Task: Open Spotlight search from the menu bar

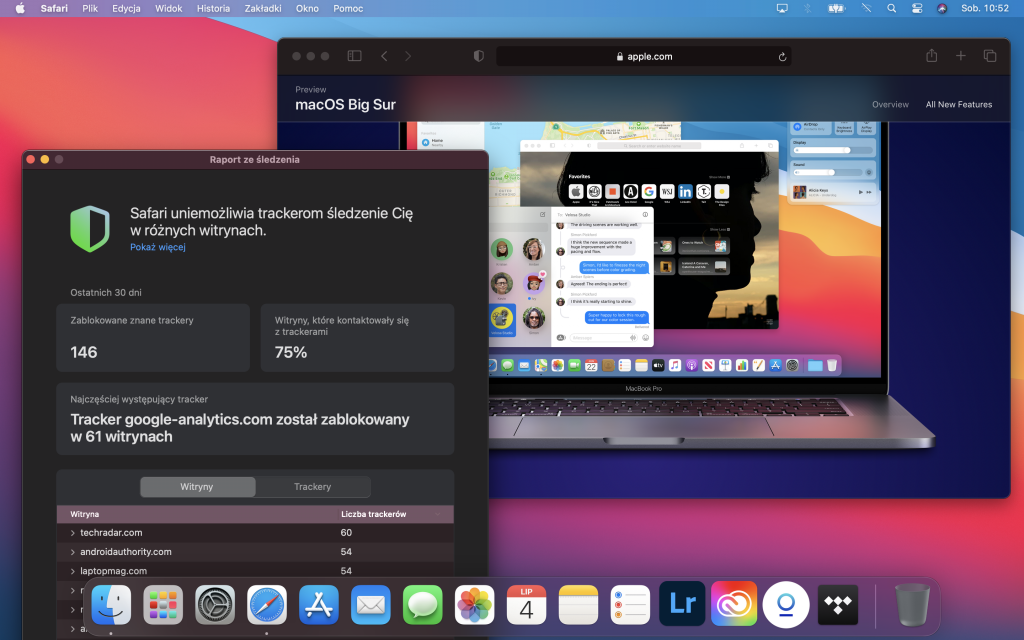Action: click(x=891, y=9)
